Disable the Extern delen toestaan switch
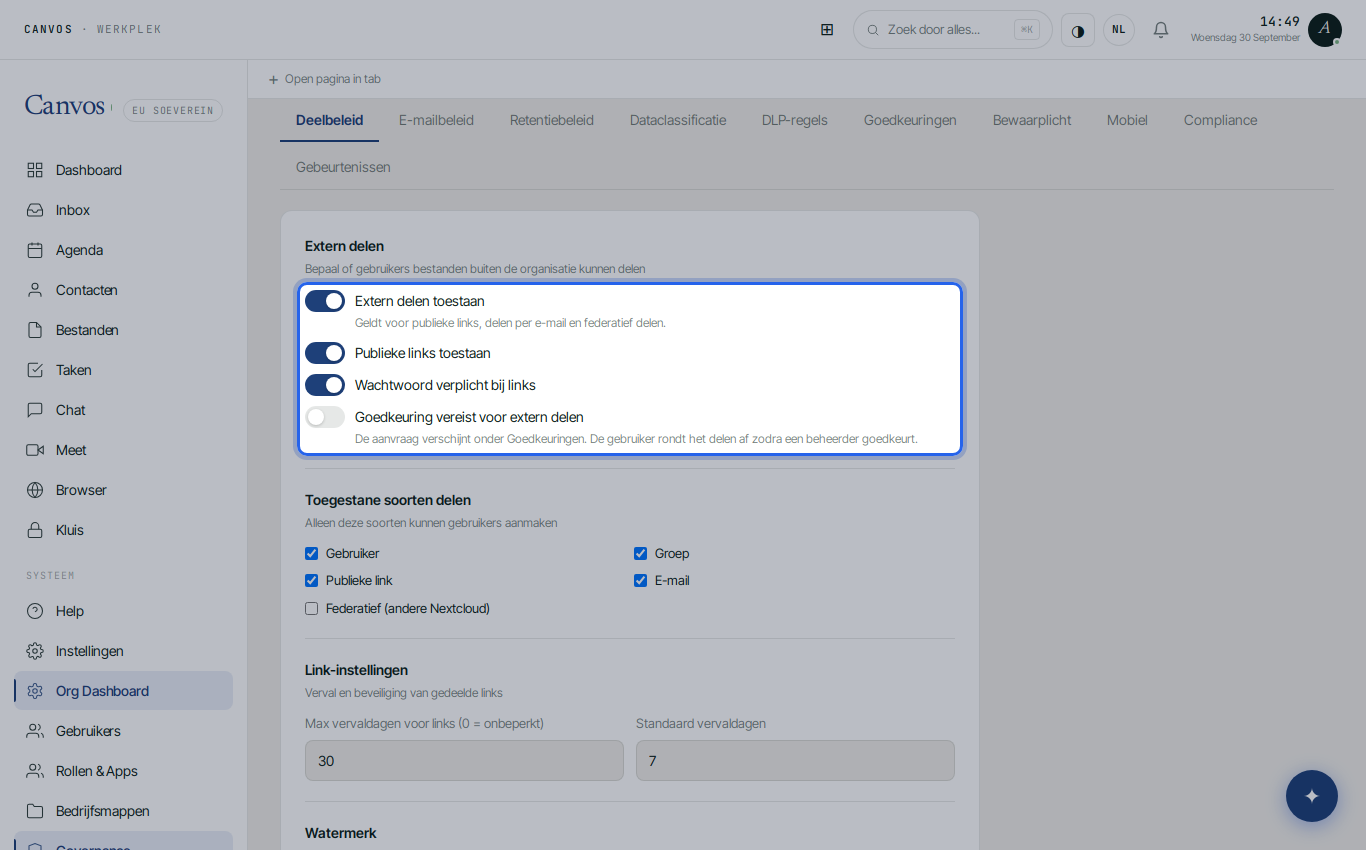 (325, 301)
